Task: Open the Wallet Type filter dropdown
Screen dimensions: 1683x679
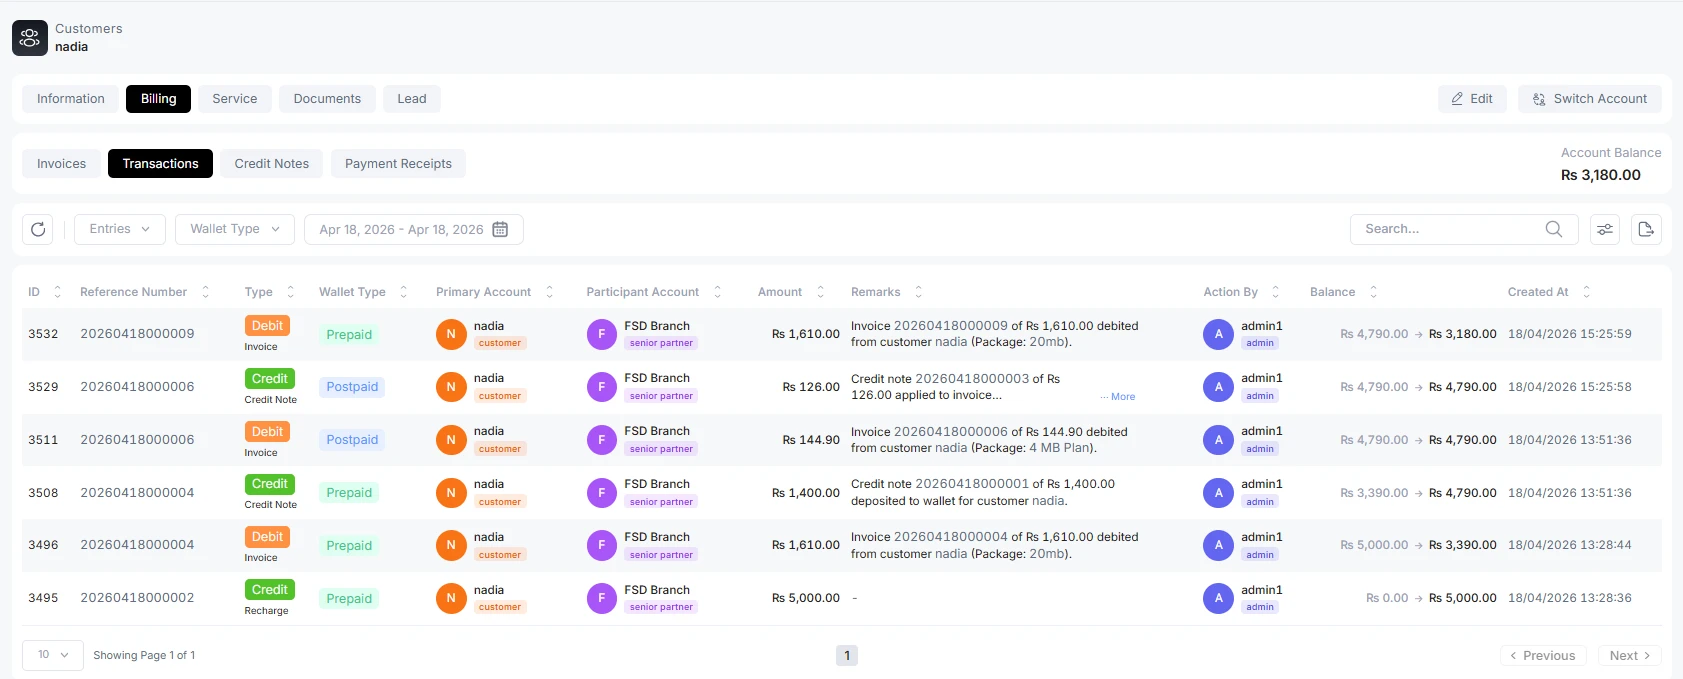Action: 235,229
